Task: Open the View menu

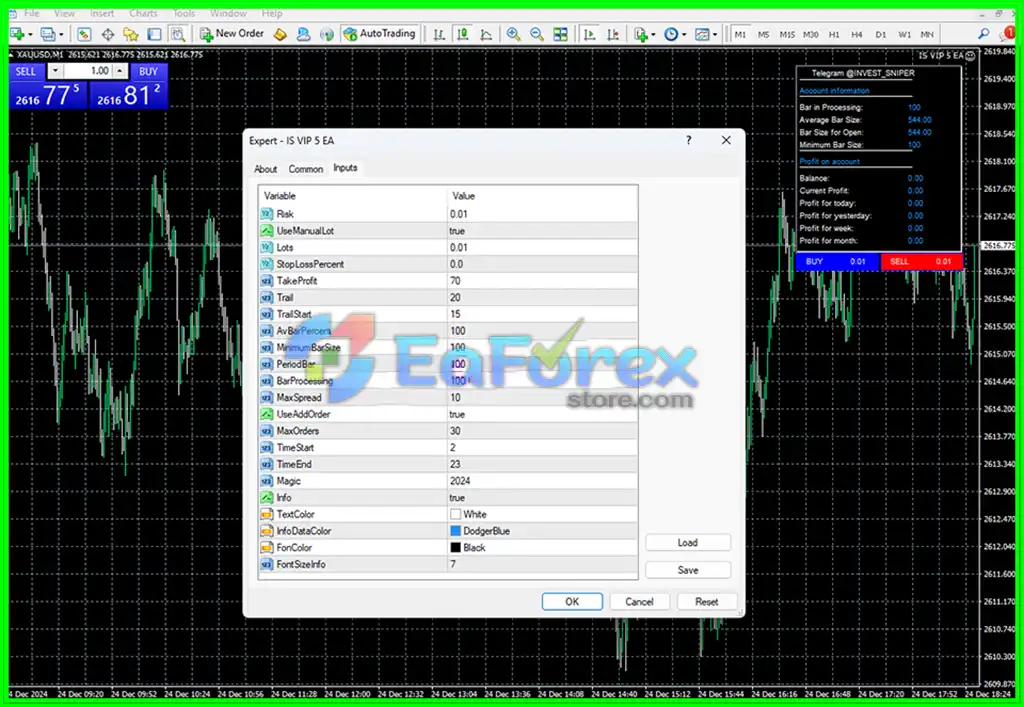Action: point(64,13)
